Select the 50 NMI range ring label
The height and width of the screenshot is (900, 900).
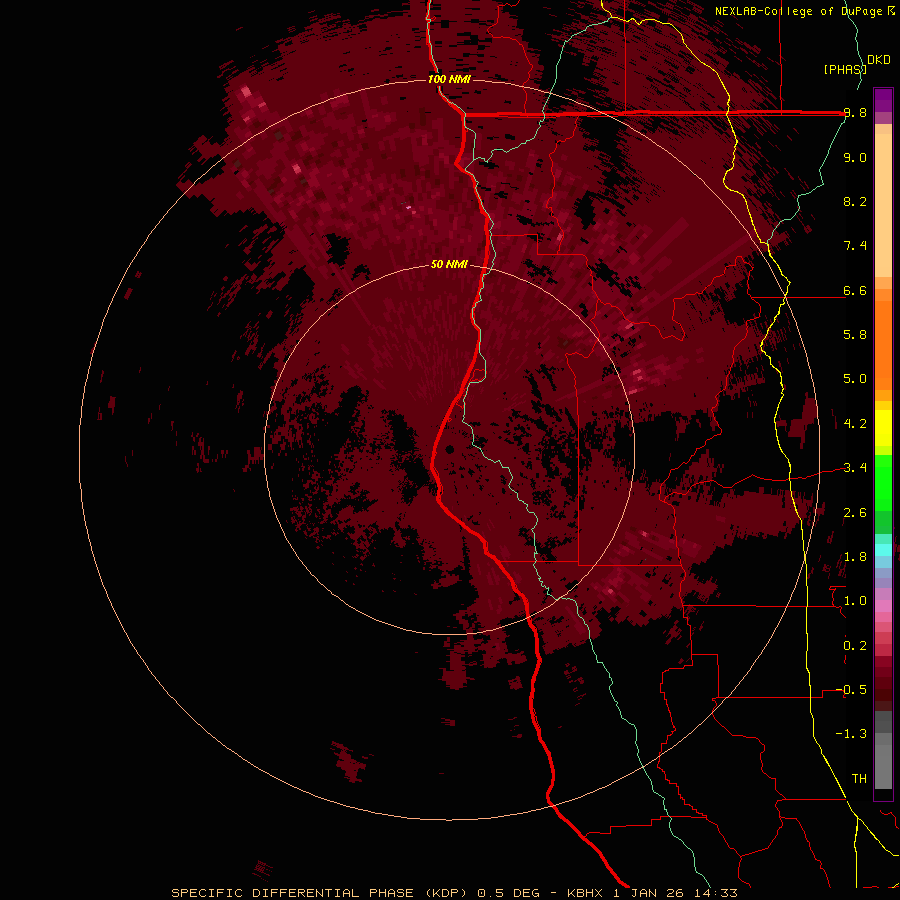449,264
